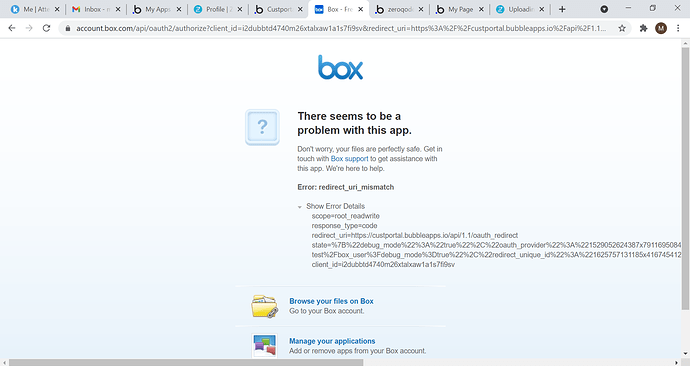This screenshot has width=690, height=366.
Task: Close the Custport tab
Action: click(300, 9)
